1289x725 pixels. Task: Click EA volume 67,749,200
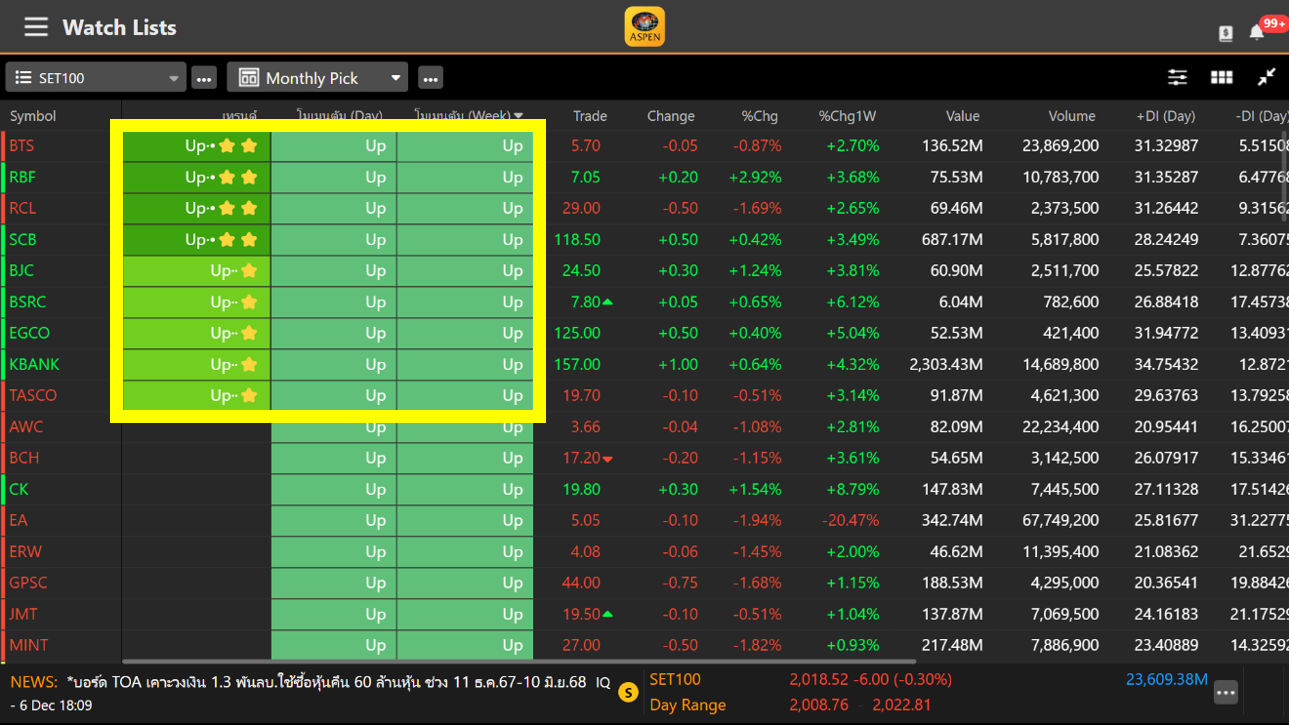tap(1060, 520)
